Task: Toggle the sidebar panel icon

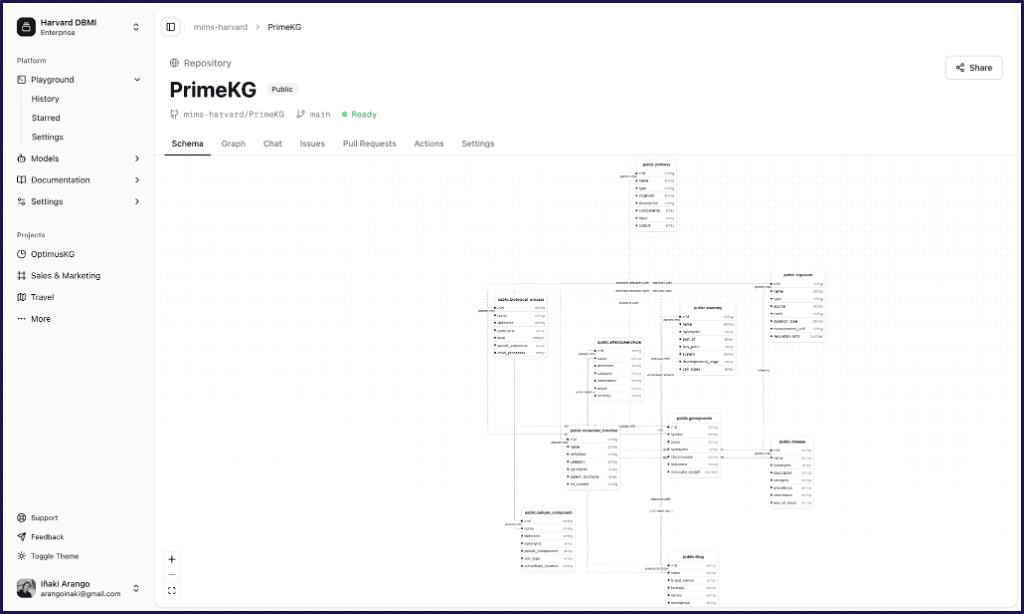Action: [x=171, y=27]
